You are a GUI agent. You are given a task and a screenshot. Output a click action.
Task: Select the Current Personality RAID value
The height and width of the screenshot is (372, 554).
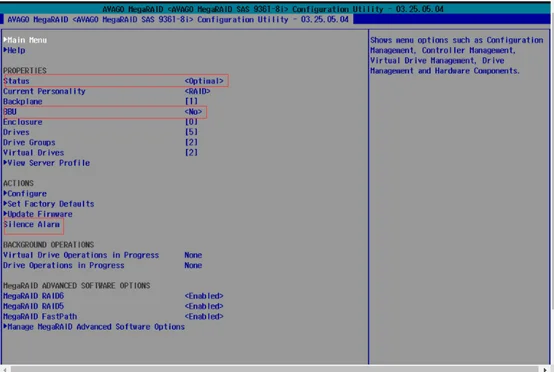[197, 91]
